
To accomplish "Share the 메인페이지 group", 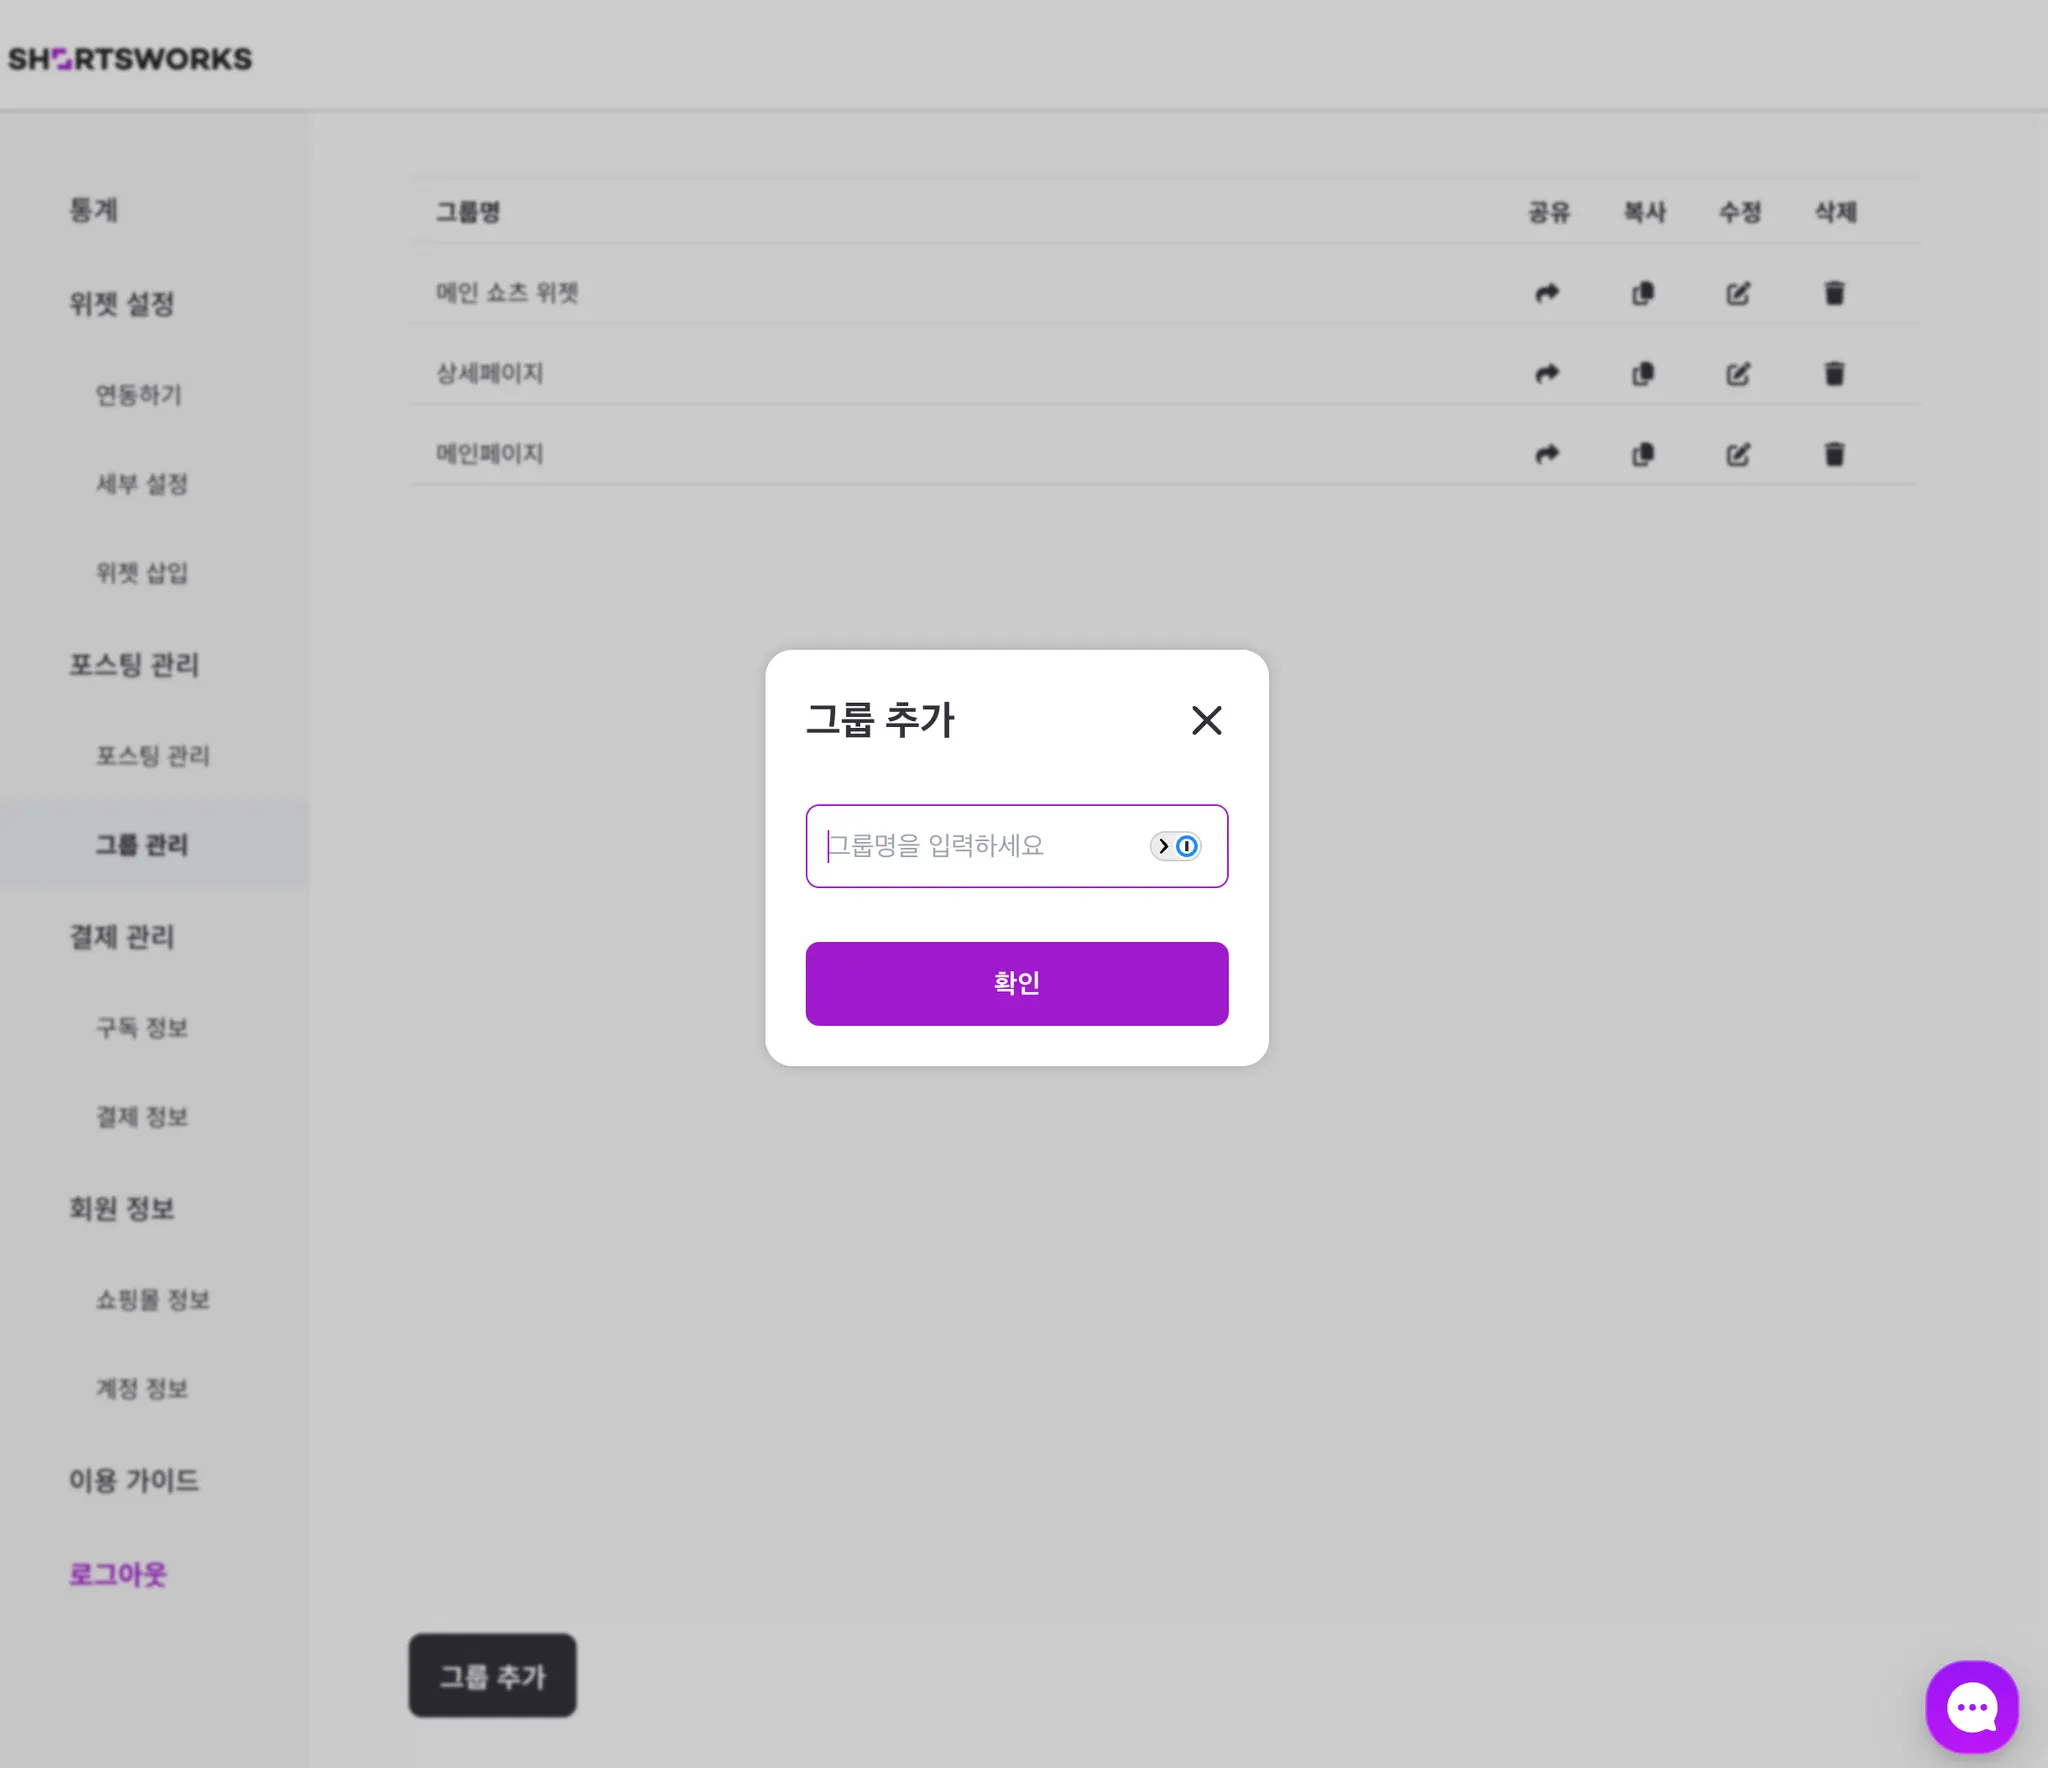I will point(1547,455).
